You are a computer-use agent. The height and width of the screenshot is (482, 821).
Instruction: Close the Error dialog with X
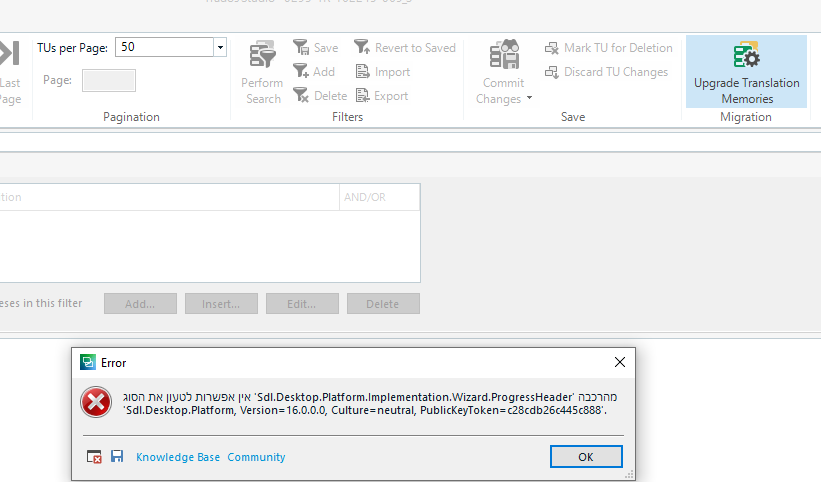click(x=620, y=362)
